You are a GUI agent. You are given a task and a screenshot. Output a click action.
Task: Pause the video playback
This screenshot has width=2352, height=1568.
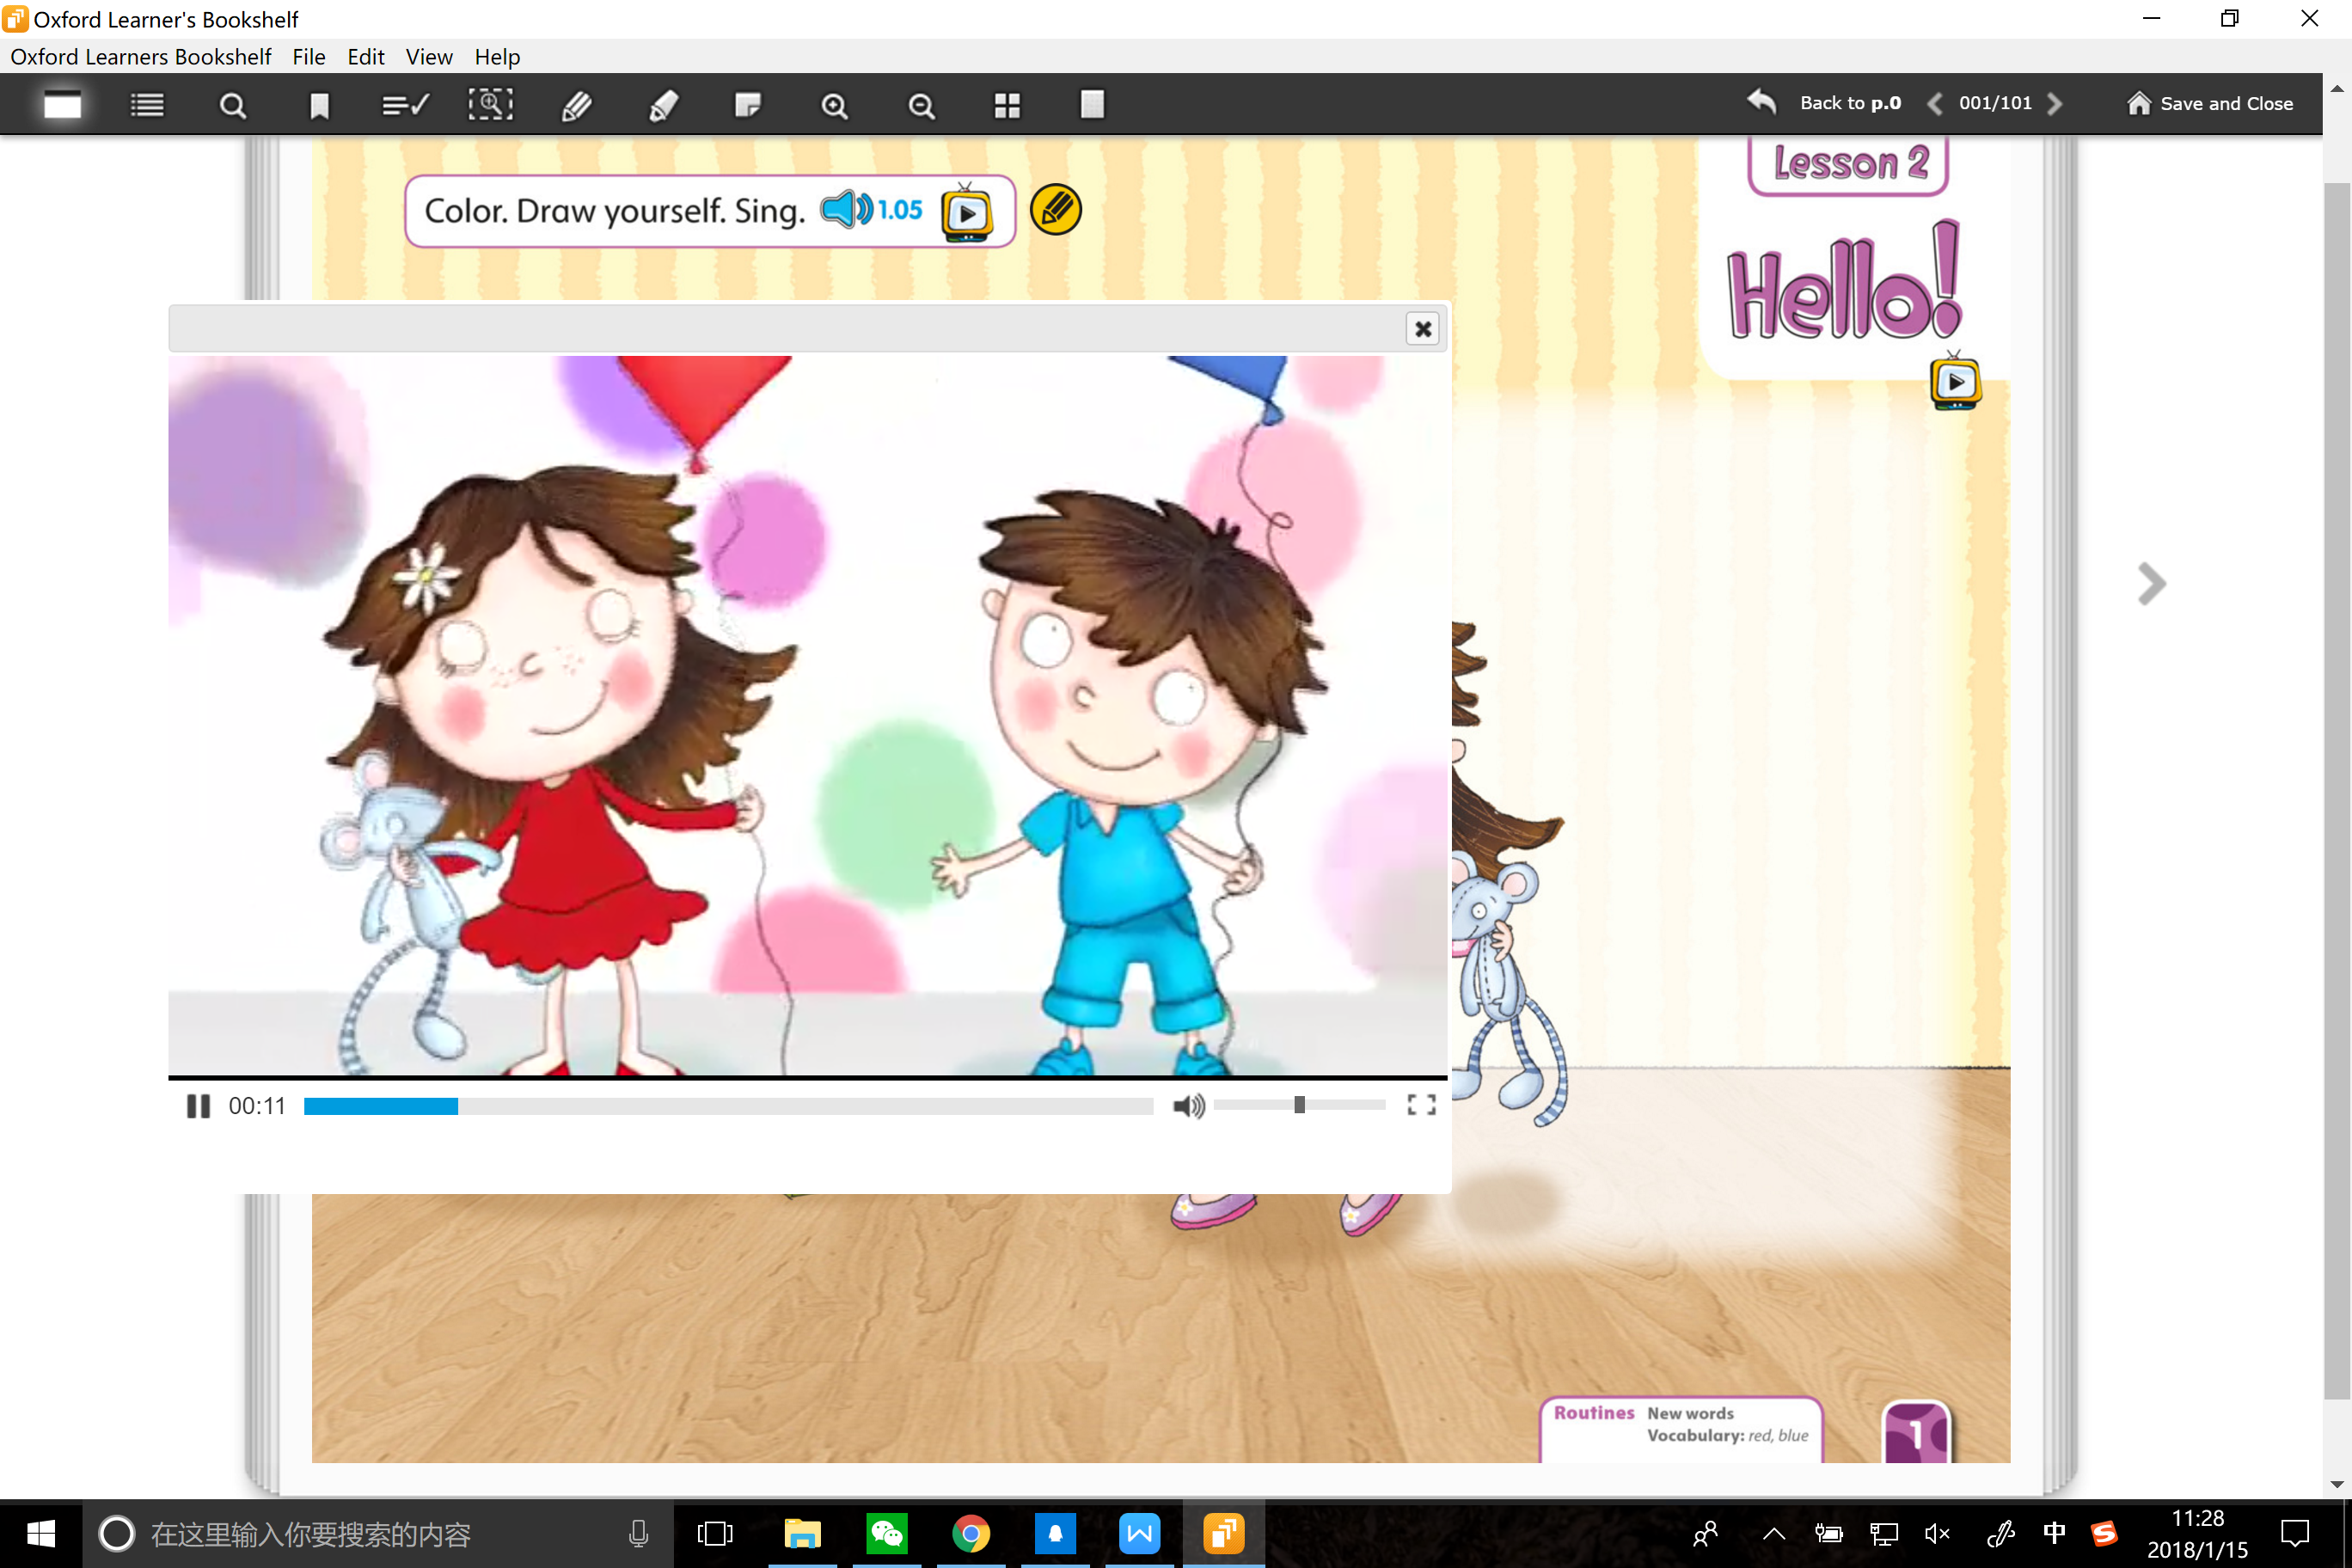pos(198,1106)
